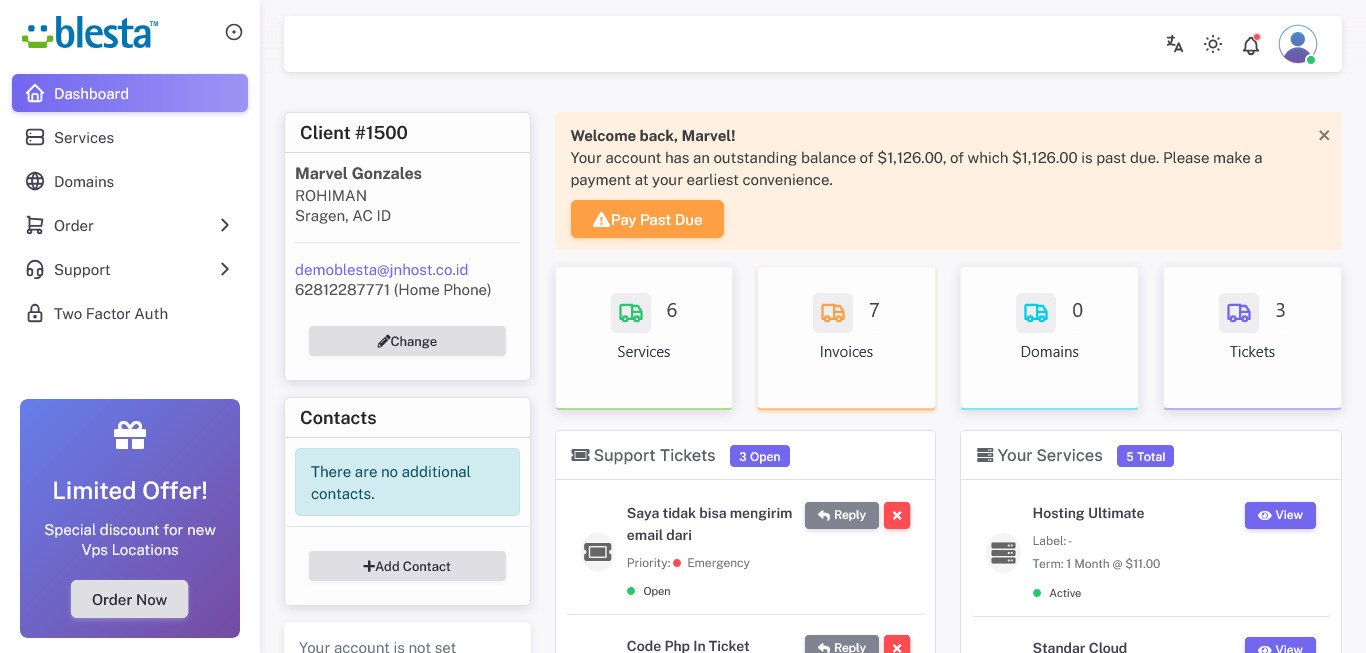
Task: Click the Change client details button
Action: point(407,341)
